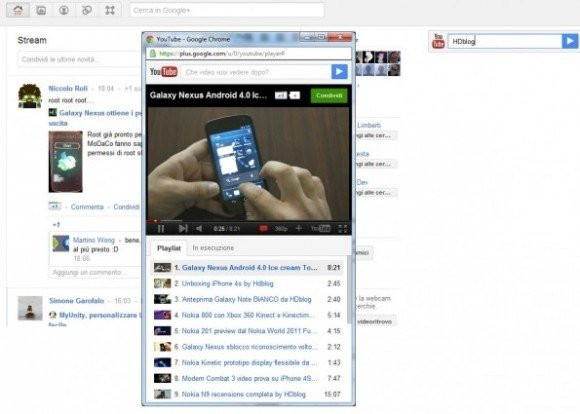Image resolution: width=580 pixels, height=414 pixels.
Task: Click the Cerca in Google+ search field
Action: coord(227,10)
